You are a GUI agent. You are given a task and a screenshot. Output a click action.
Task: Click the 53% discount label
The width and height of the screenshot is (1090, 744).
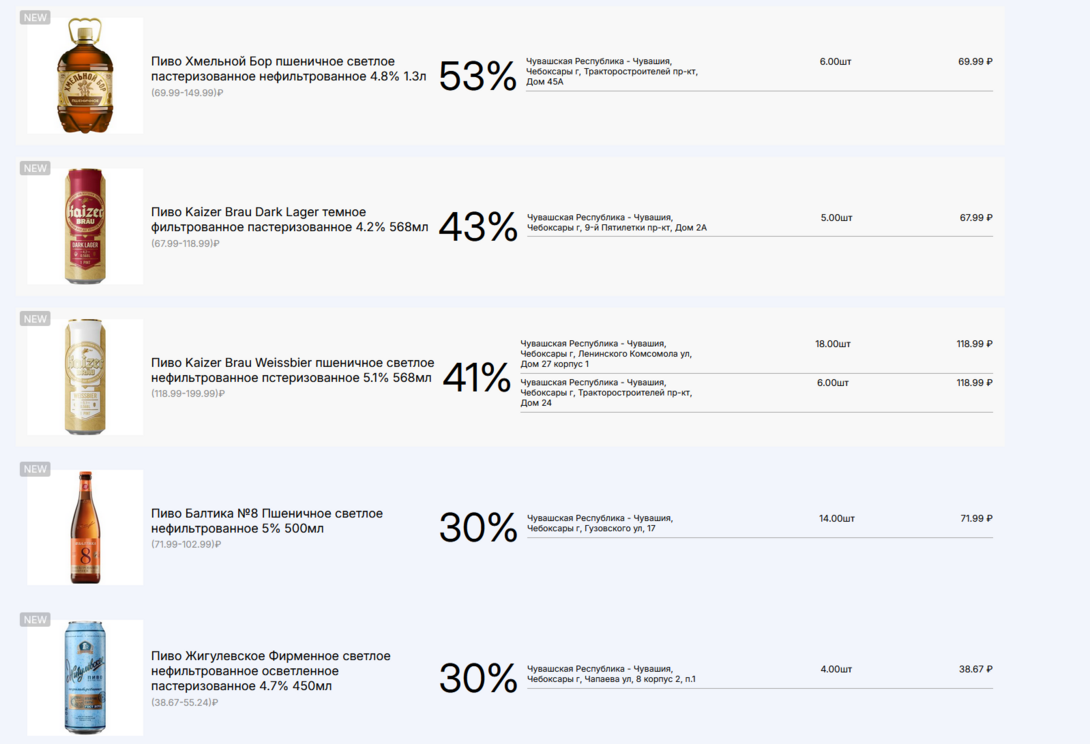478,76
